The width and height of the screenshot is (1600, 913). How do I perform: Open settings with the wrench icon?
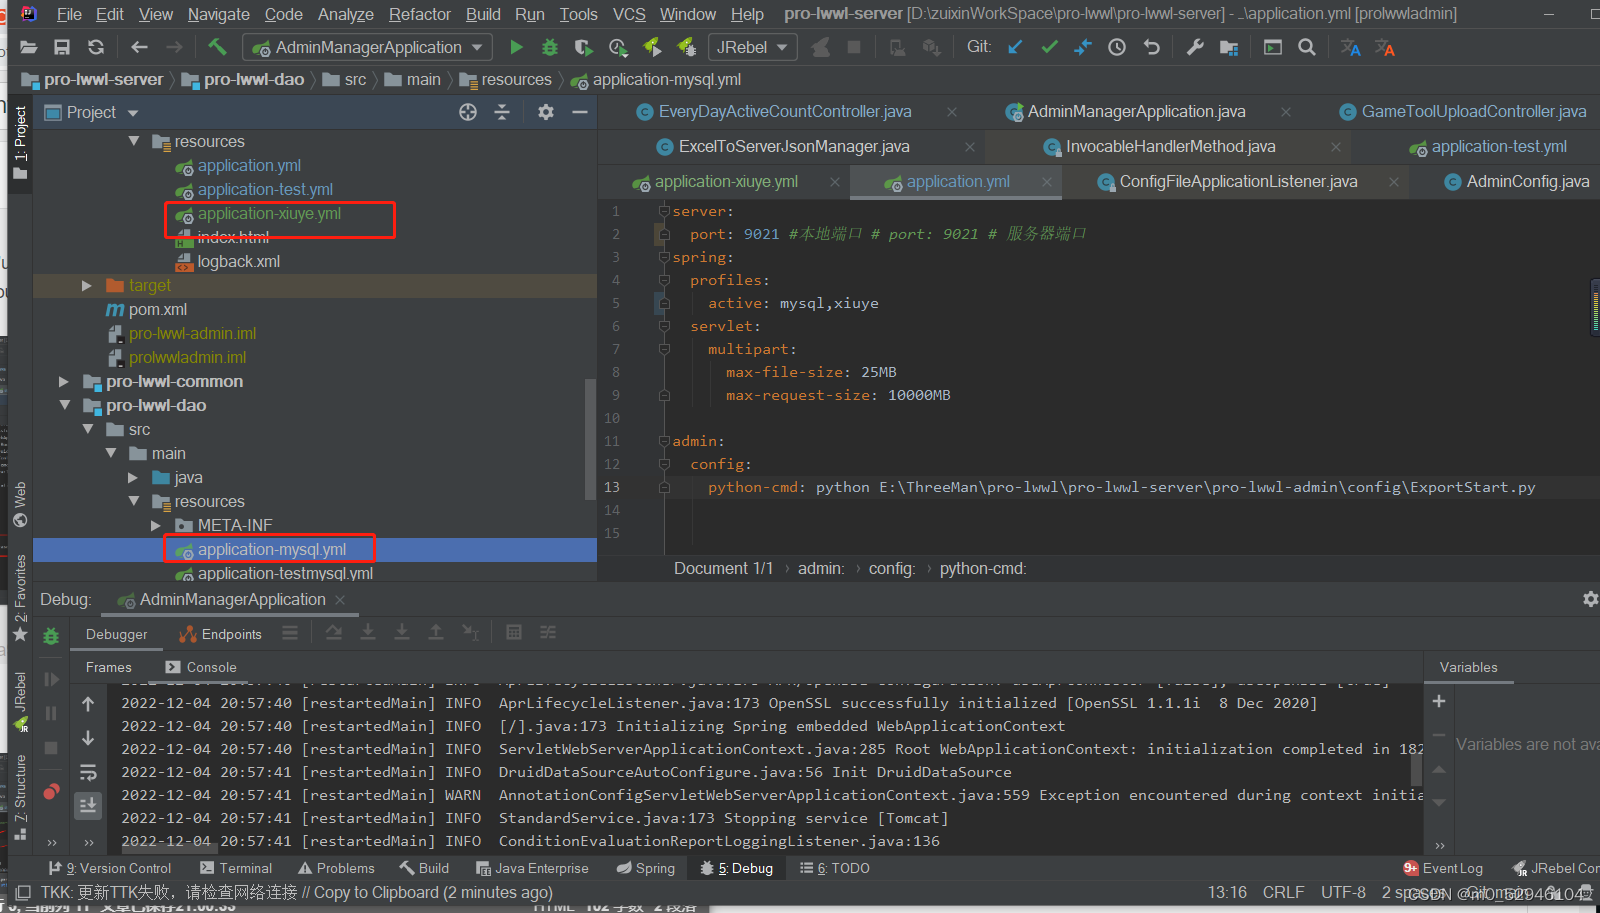click(1194, 47)
